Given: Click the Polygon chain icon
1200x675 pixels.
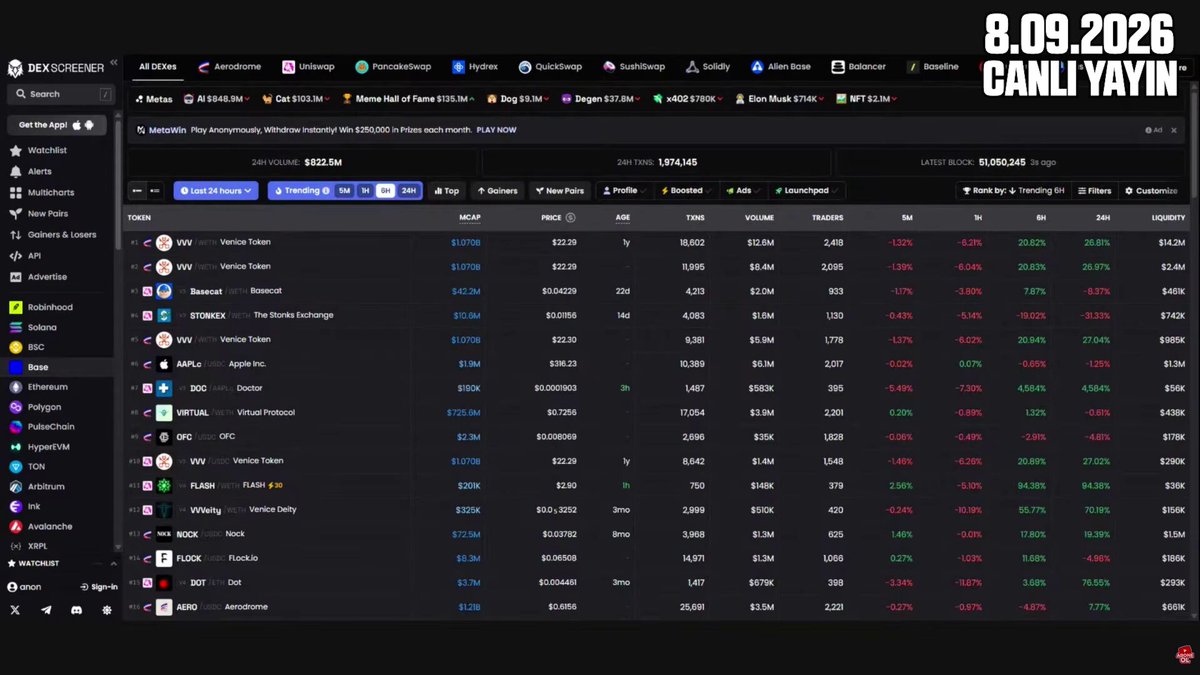Looking at the screenshot, I should pyautogui.click(x=15, y=407).
